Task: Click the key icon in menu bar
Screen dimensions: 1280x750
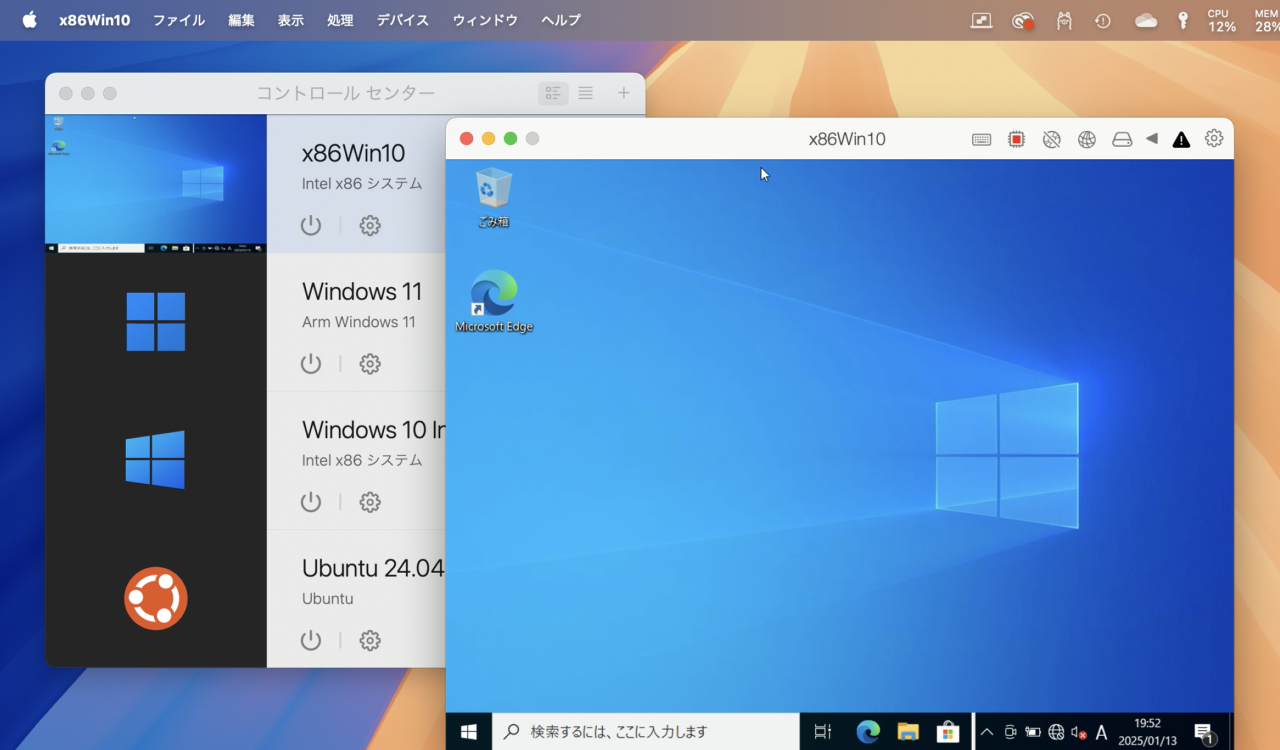Action: coord(1183,20)
